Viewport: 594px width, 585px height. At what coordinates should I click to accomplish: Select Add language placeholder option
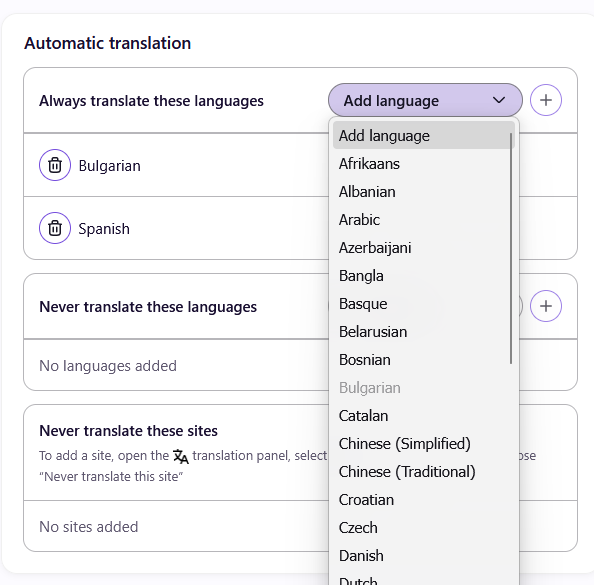point(424,136)
